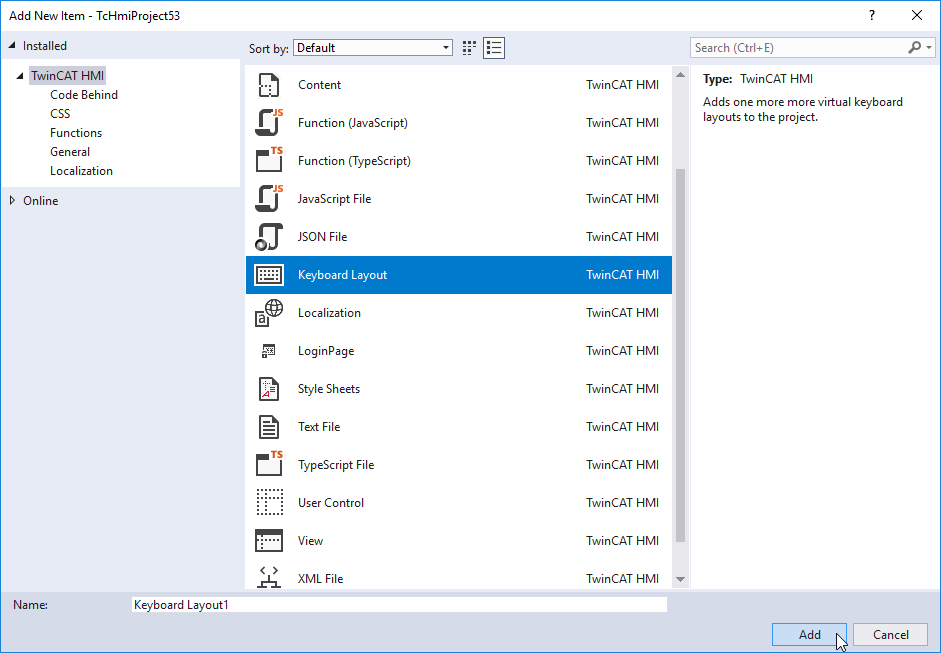Select 'User Control' template name
The image size is (941, 653).
click(331, 502)
